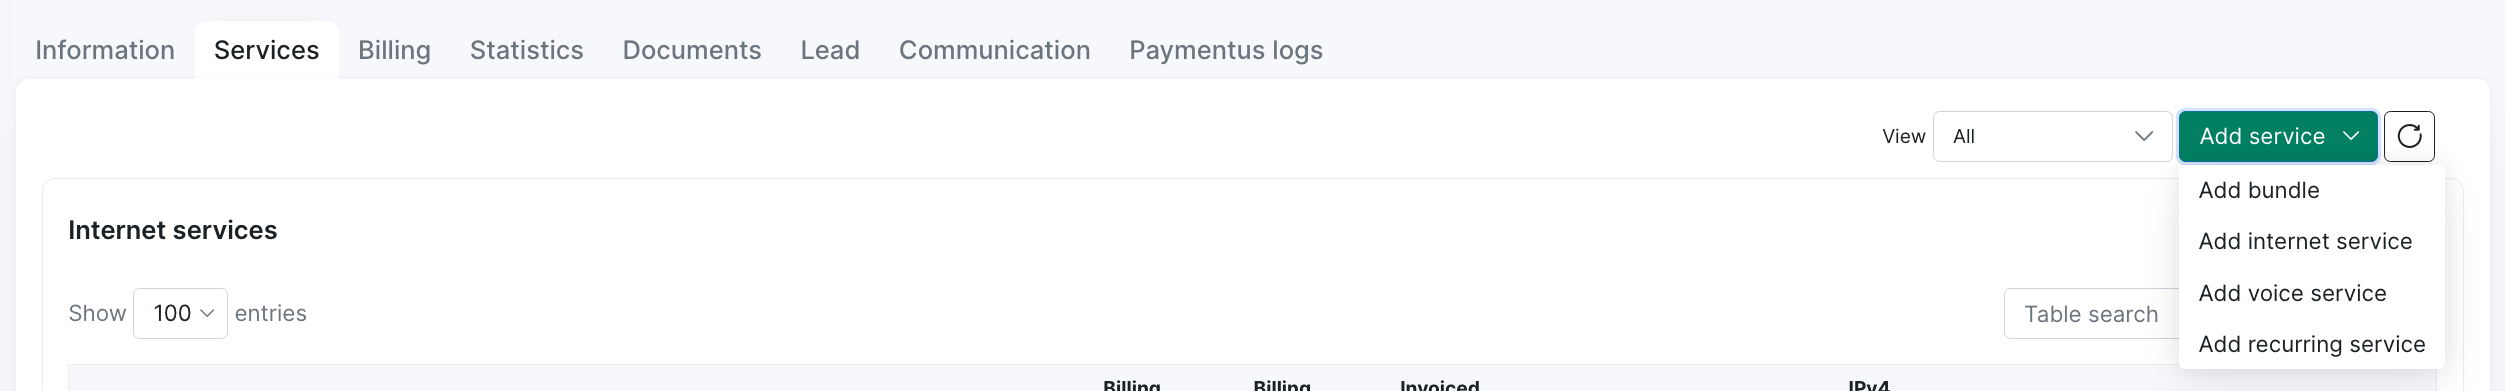The width and height of the screenshot is (2505, 391).
Task: Select the Services tab
Action: 266,50
